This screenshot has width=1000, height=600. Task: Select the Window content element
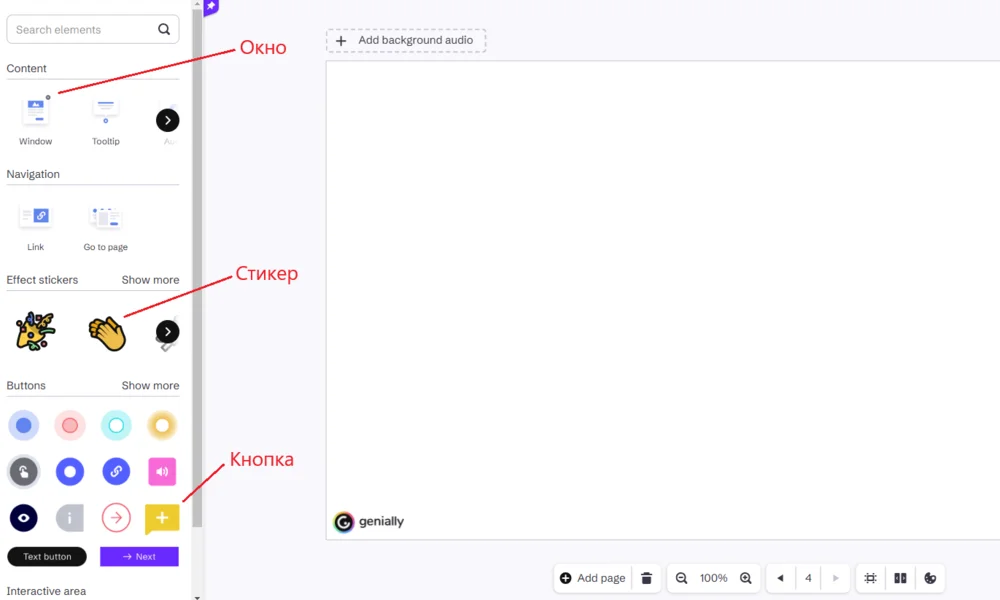click(35, 121)
